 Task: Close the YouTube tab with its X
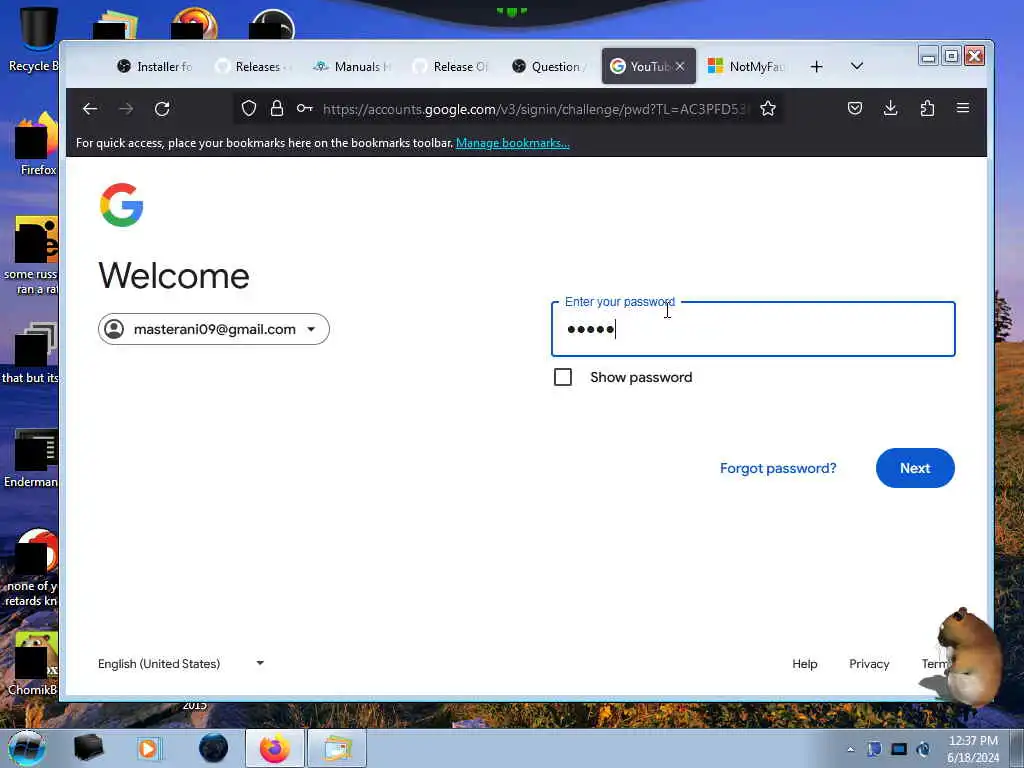tap(680, 67)
